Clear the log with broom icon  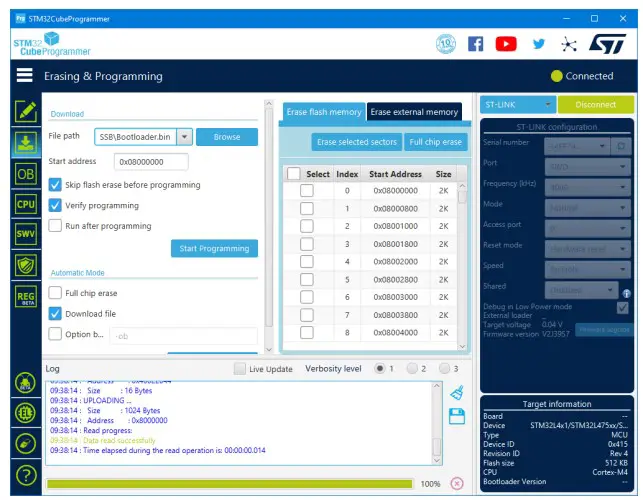click(x=457, y=393)
